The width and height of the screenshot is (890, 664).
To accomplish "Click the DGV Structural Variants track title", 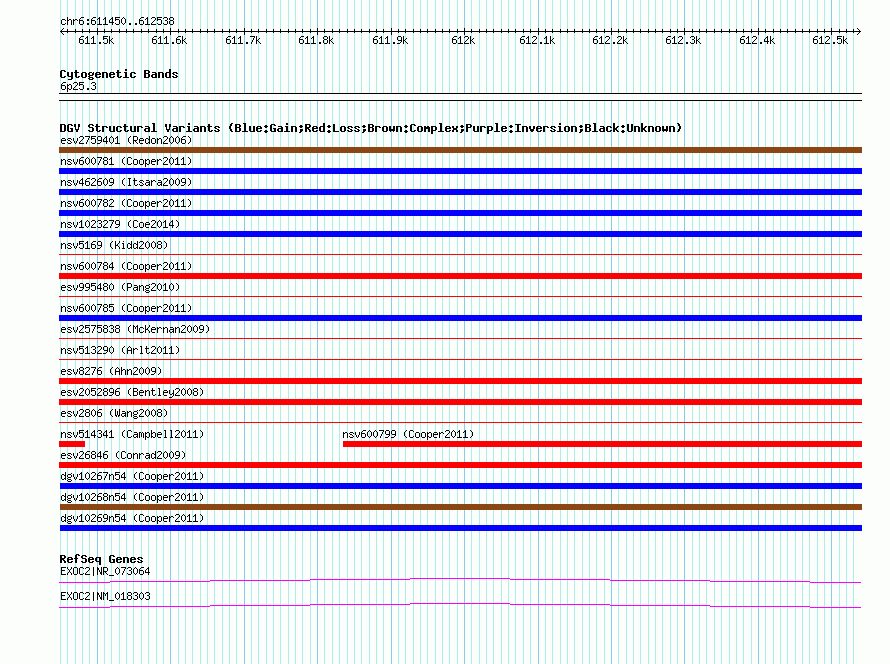I will click(x=371, y=128).
